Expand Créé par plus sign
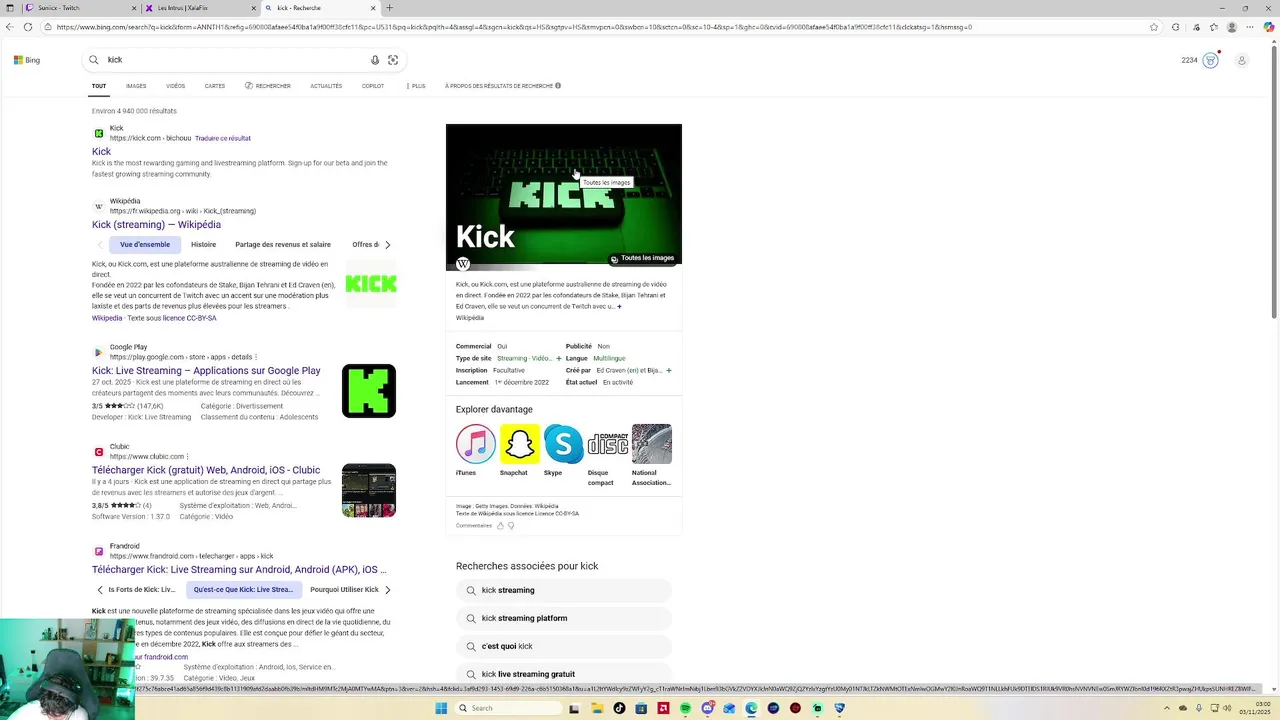Viewport: 1280px width, 720px height. click(x=668, y=370)
